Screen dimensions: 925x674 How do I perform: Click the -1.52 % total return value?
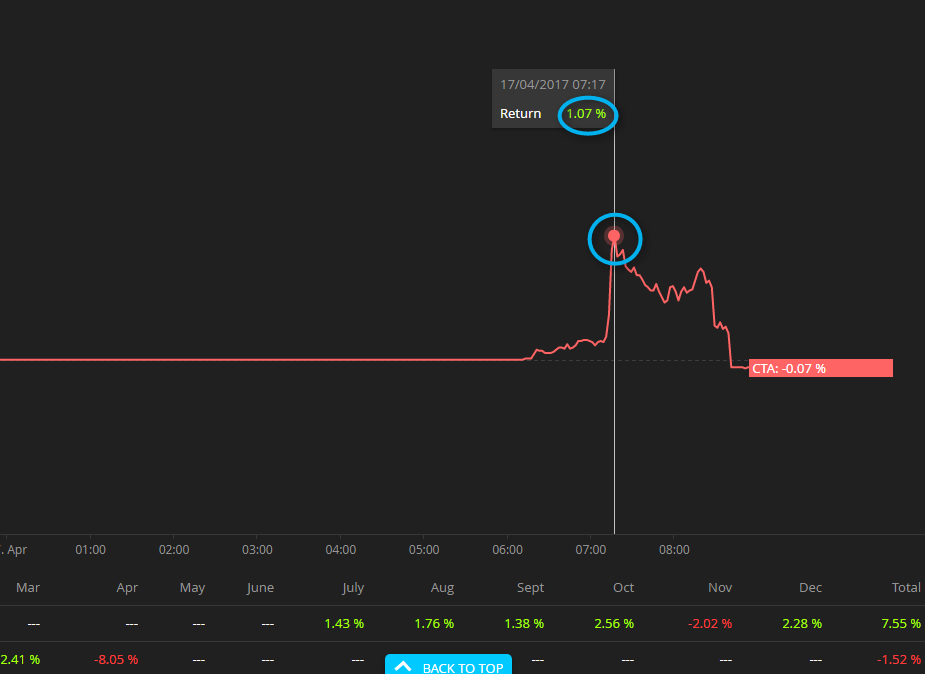click(899, 659)
